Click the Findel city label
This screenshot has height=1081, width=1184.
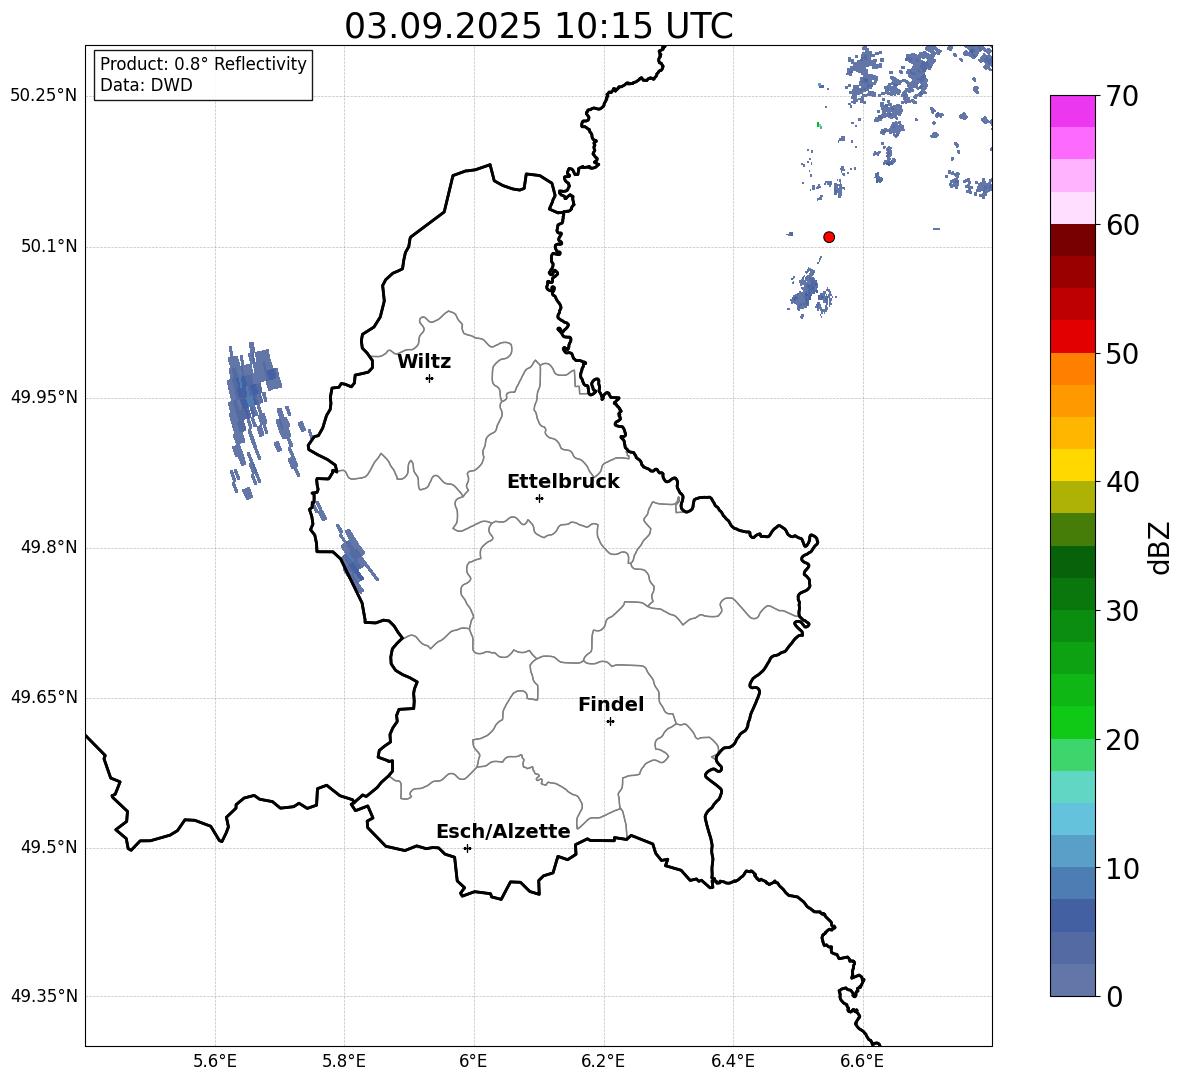pyautogui.click(x=611, y=704)
